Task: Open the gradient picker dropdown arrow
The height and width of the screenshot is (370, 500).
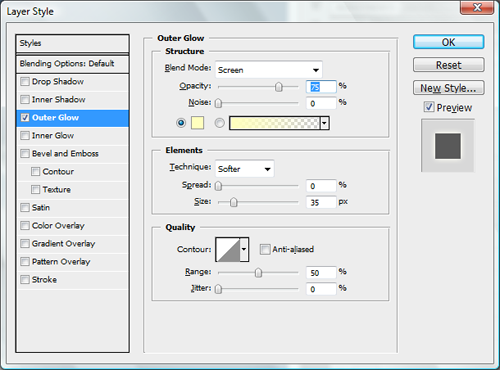Action: (325, 123)
